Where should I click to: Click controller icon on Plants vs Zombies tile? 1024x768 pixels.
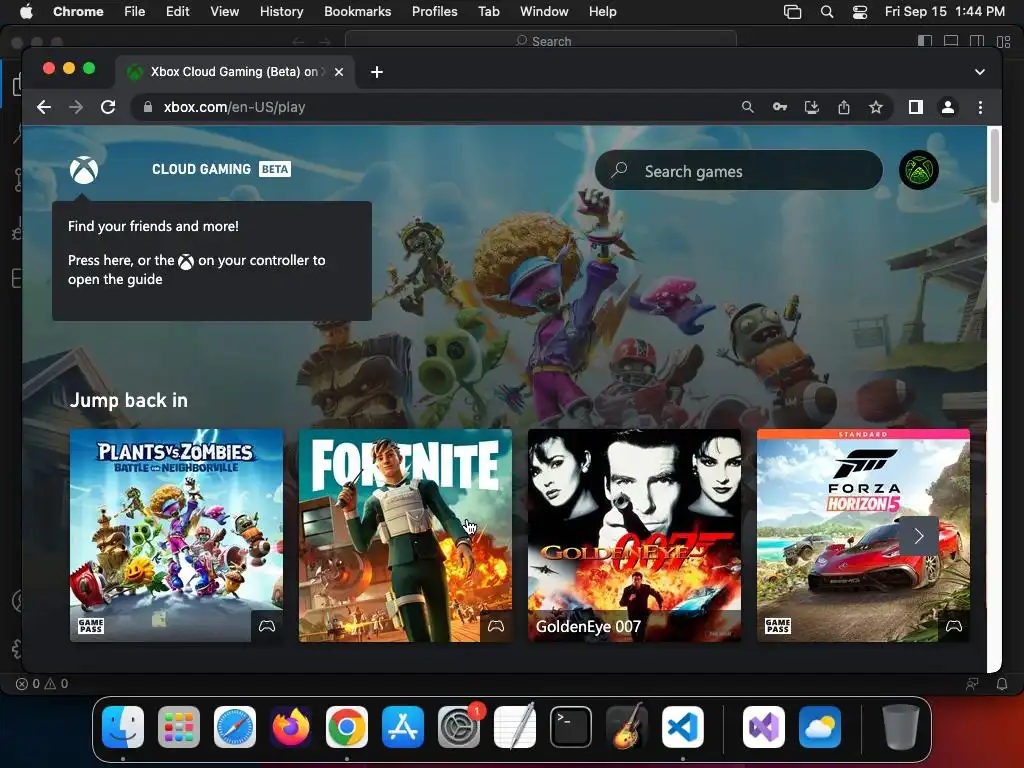pos(267,626)
